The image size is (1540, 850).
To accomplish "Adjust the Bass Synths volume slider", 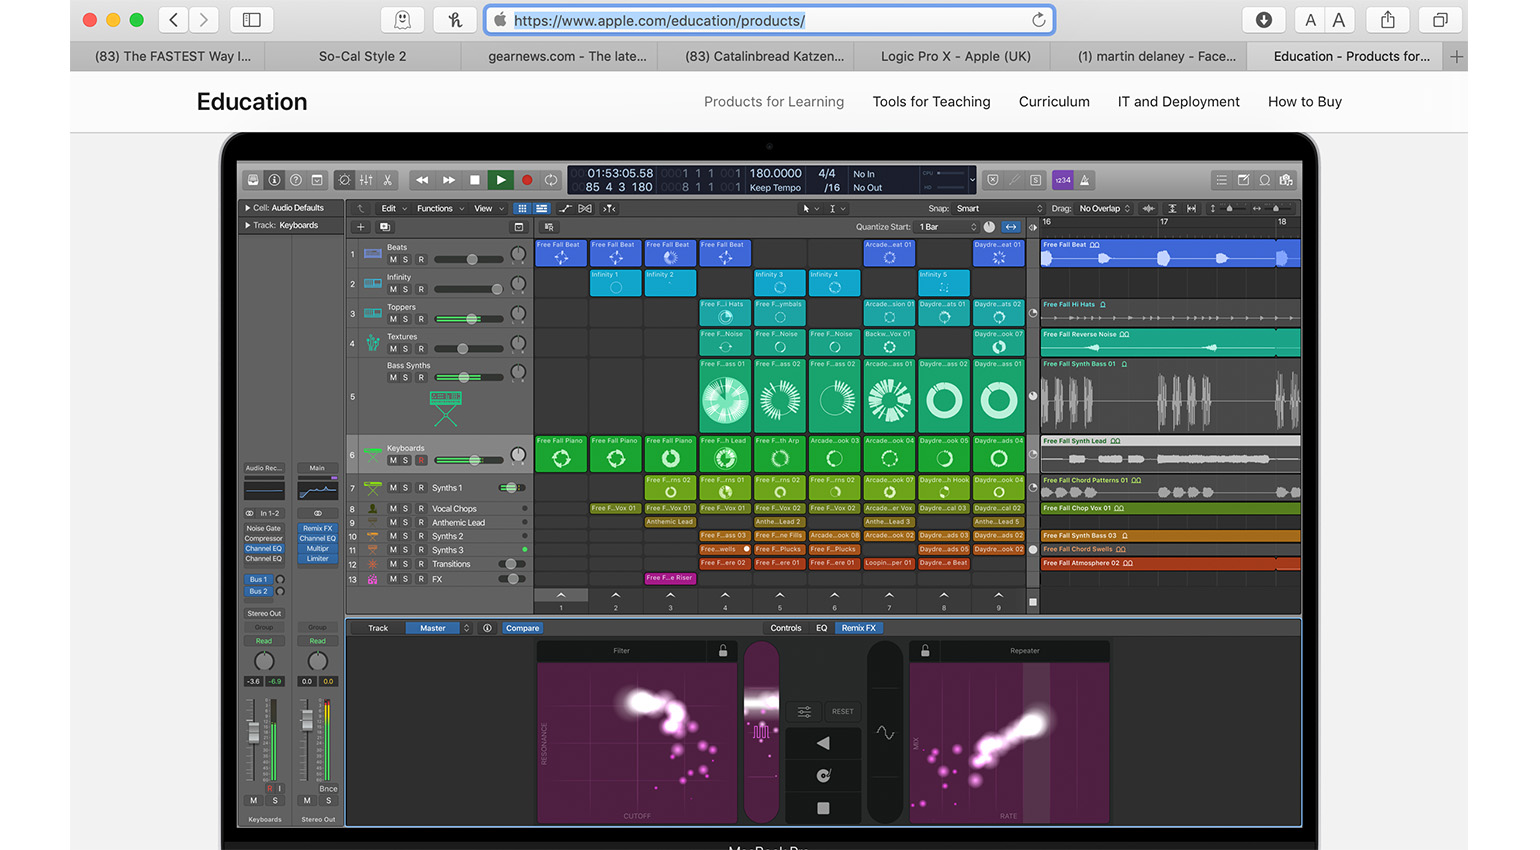I will [469, 377].
